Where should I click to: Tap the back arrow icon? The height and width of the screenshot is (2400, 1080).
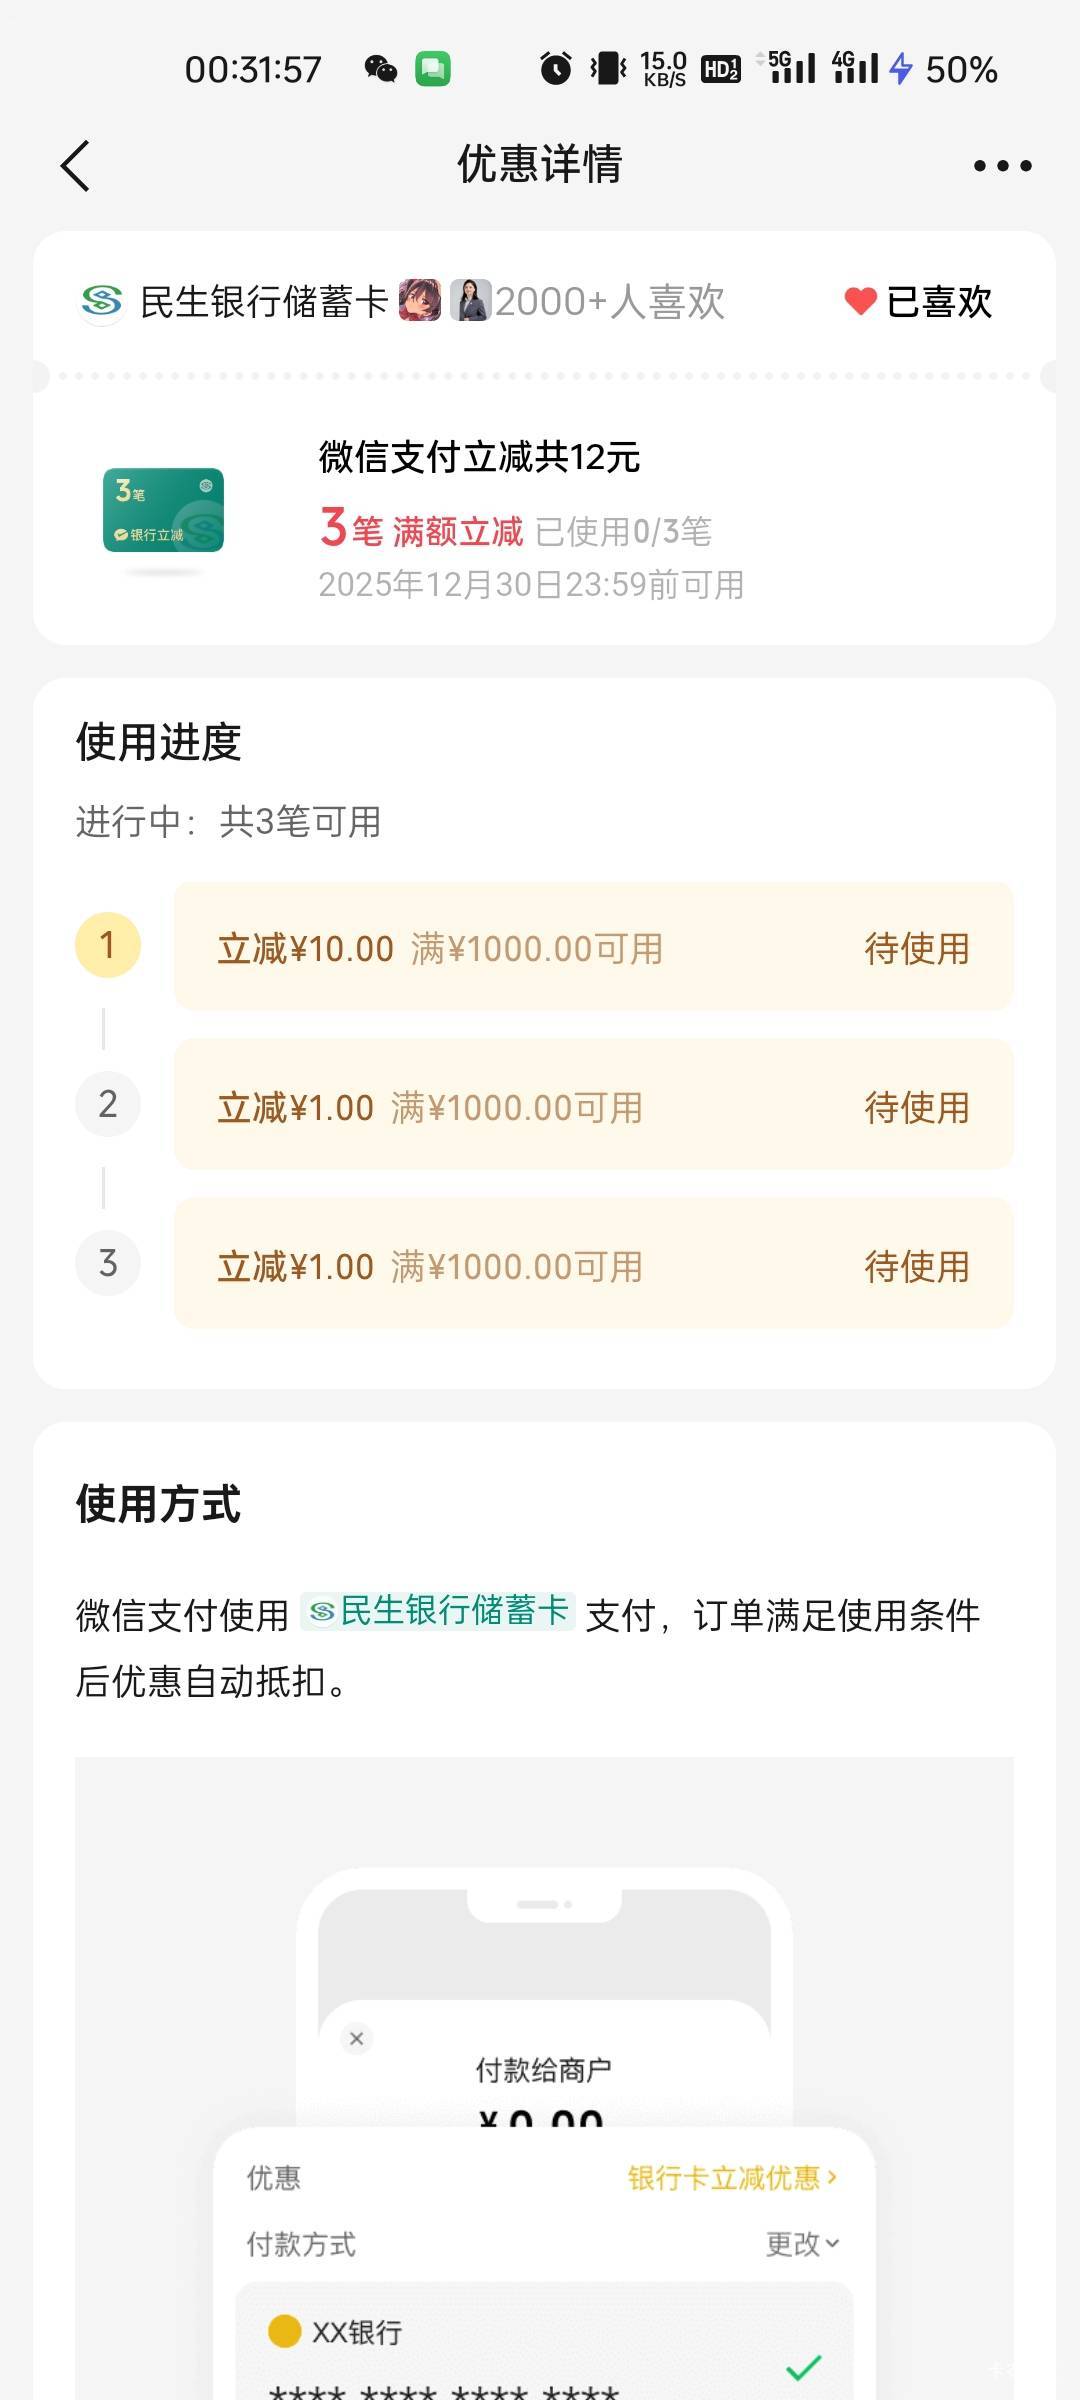(76, 165)
